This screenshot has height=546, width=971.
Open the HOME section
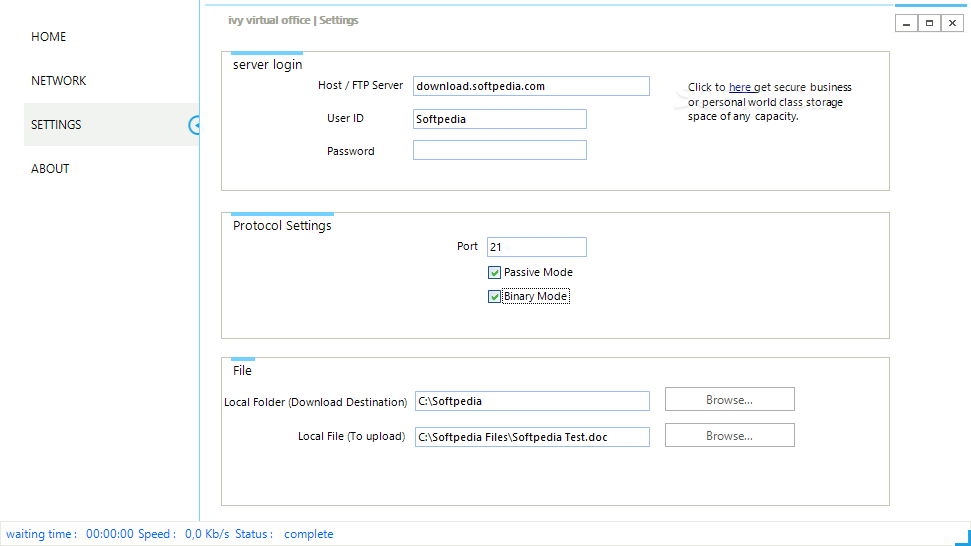tap(48, 37)
